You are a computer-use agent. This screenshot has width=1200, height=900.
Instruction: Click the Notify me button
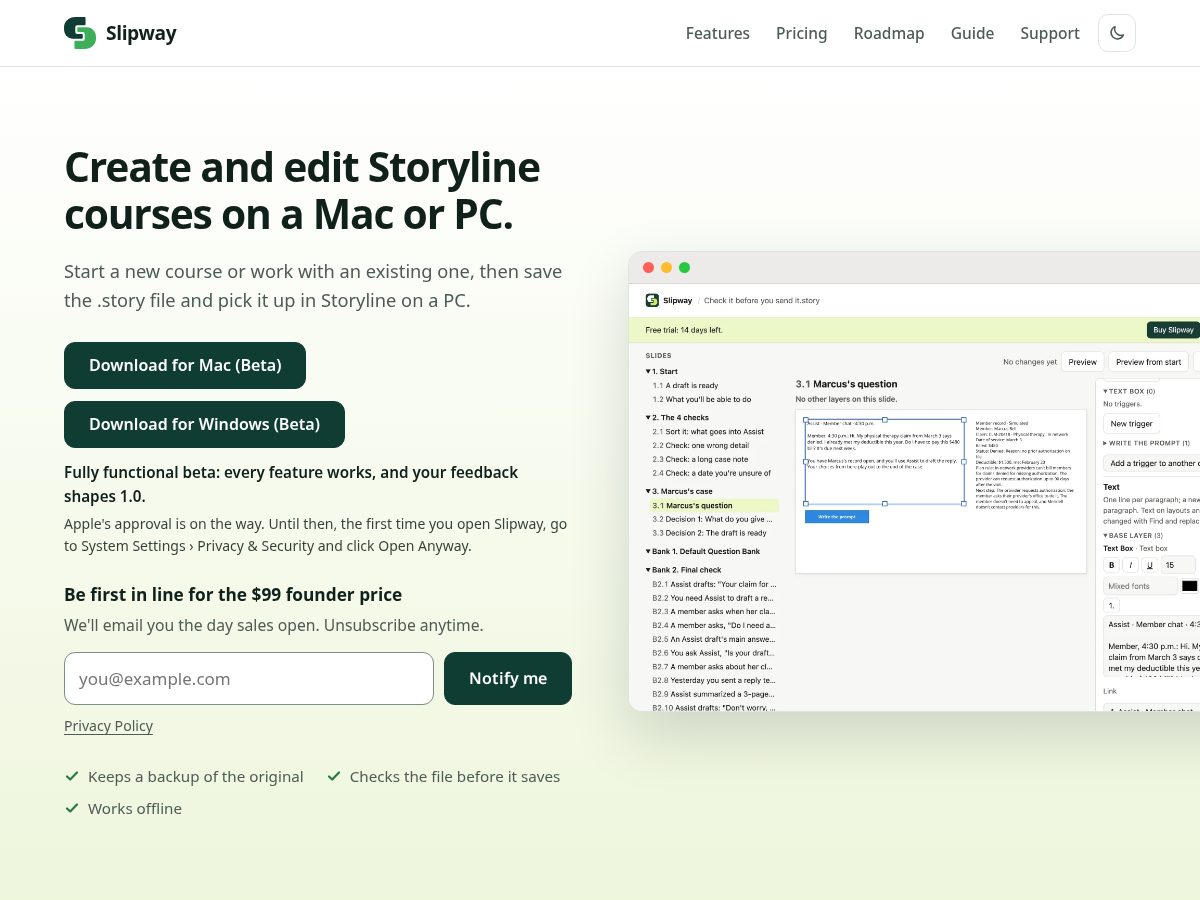pos(508,678)
